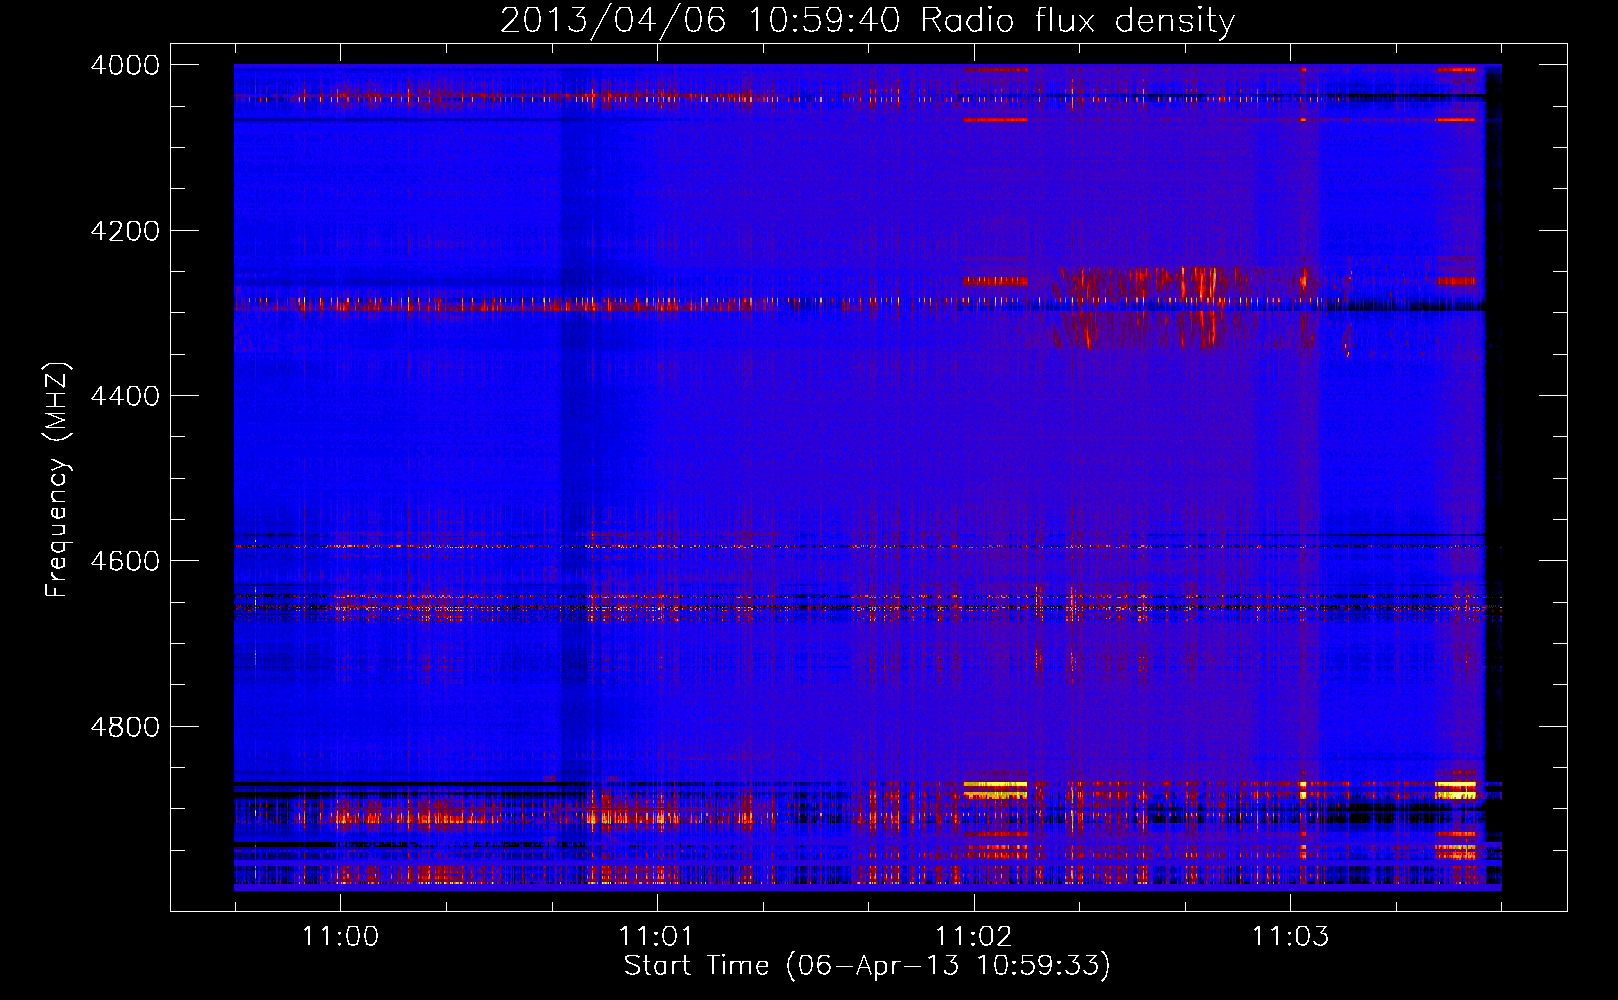Click the 'Frequency (MHZ)' axis title

(x=58, y=480)
